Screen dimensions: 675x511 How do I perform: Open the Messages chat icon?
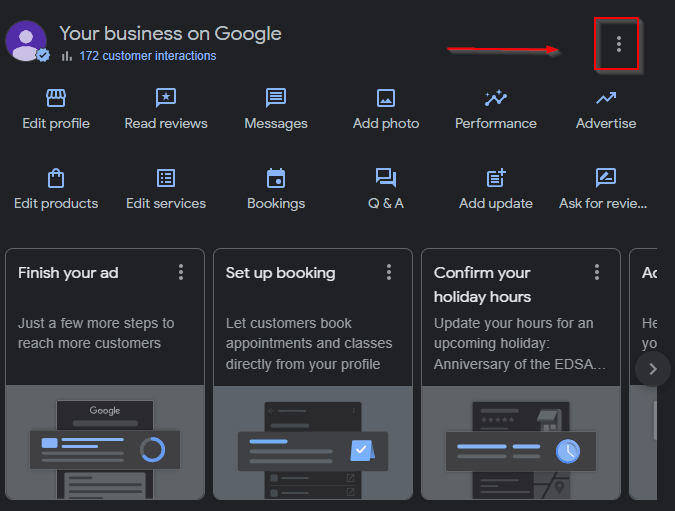[x=276, y=98]
